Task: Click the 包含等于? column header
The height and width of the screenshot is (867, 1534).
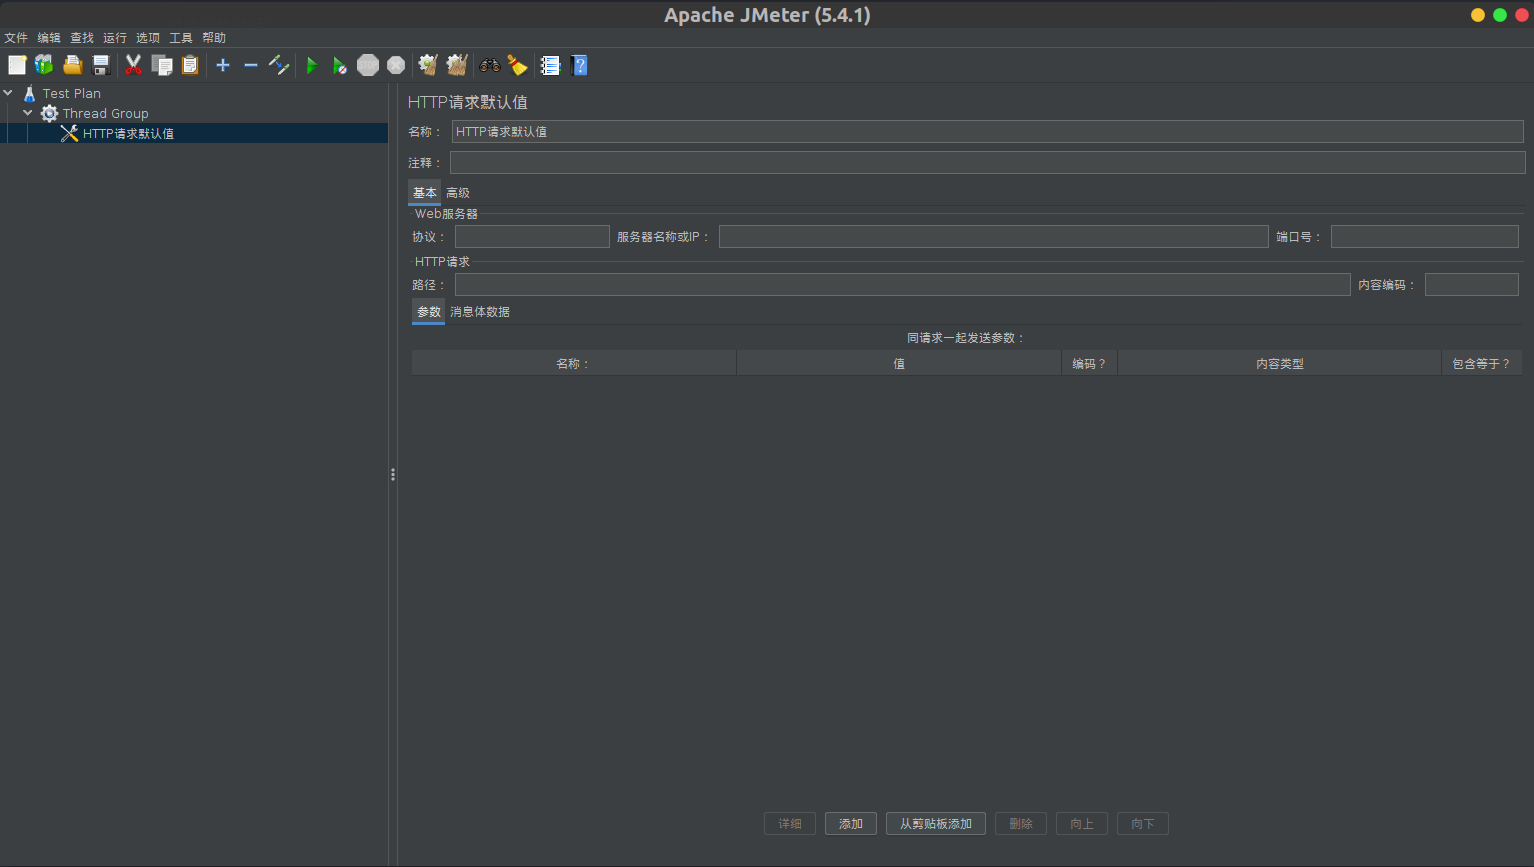Action: [x=1482, y=364]
